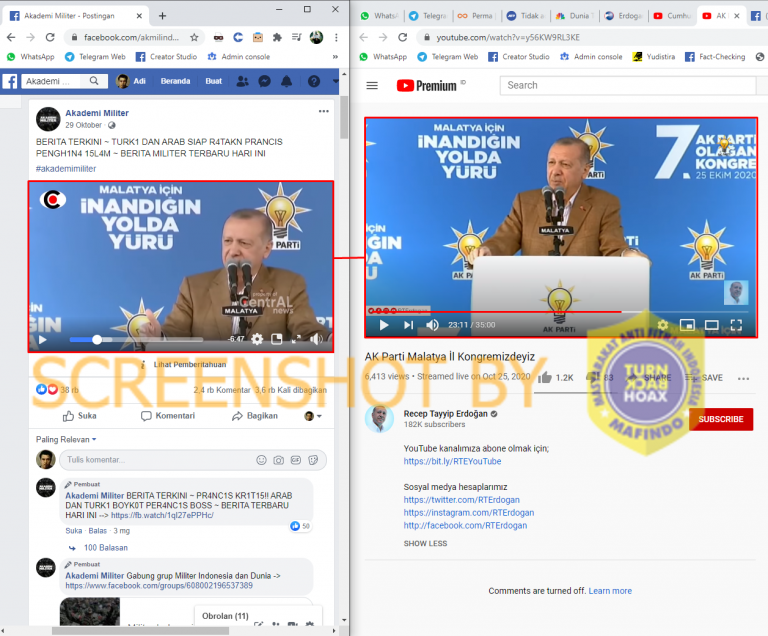Image resolution: width=768 pixels, height=636 pixels.
Task: Open the facebook.com/groups link in comment
Action: tap(159, 586)
